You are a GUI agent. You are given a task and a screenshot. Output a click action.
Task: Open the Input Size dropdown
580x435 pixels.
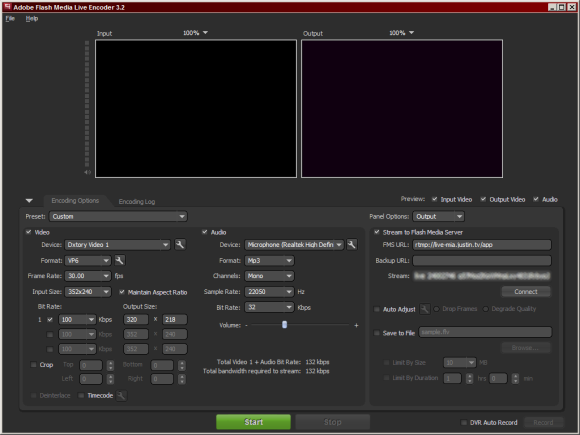tap(88, 292)
